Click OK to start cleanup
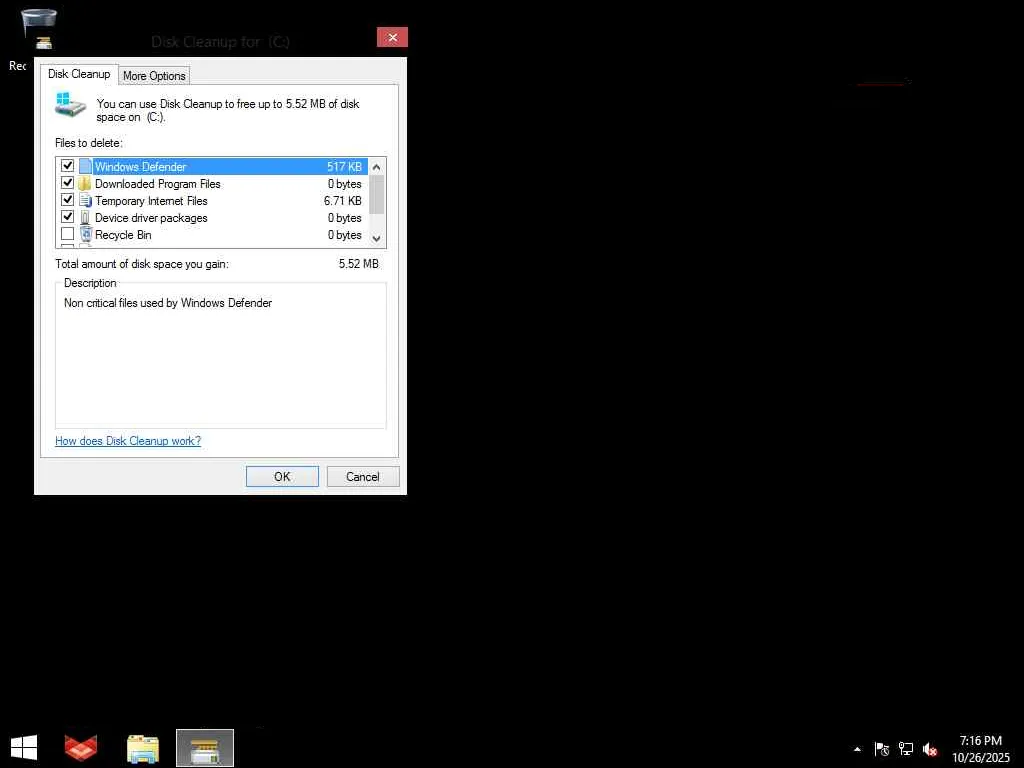1024x768 pixels. coord(282,477)
